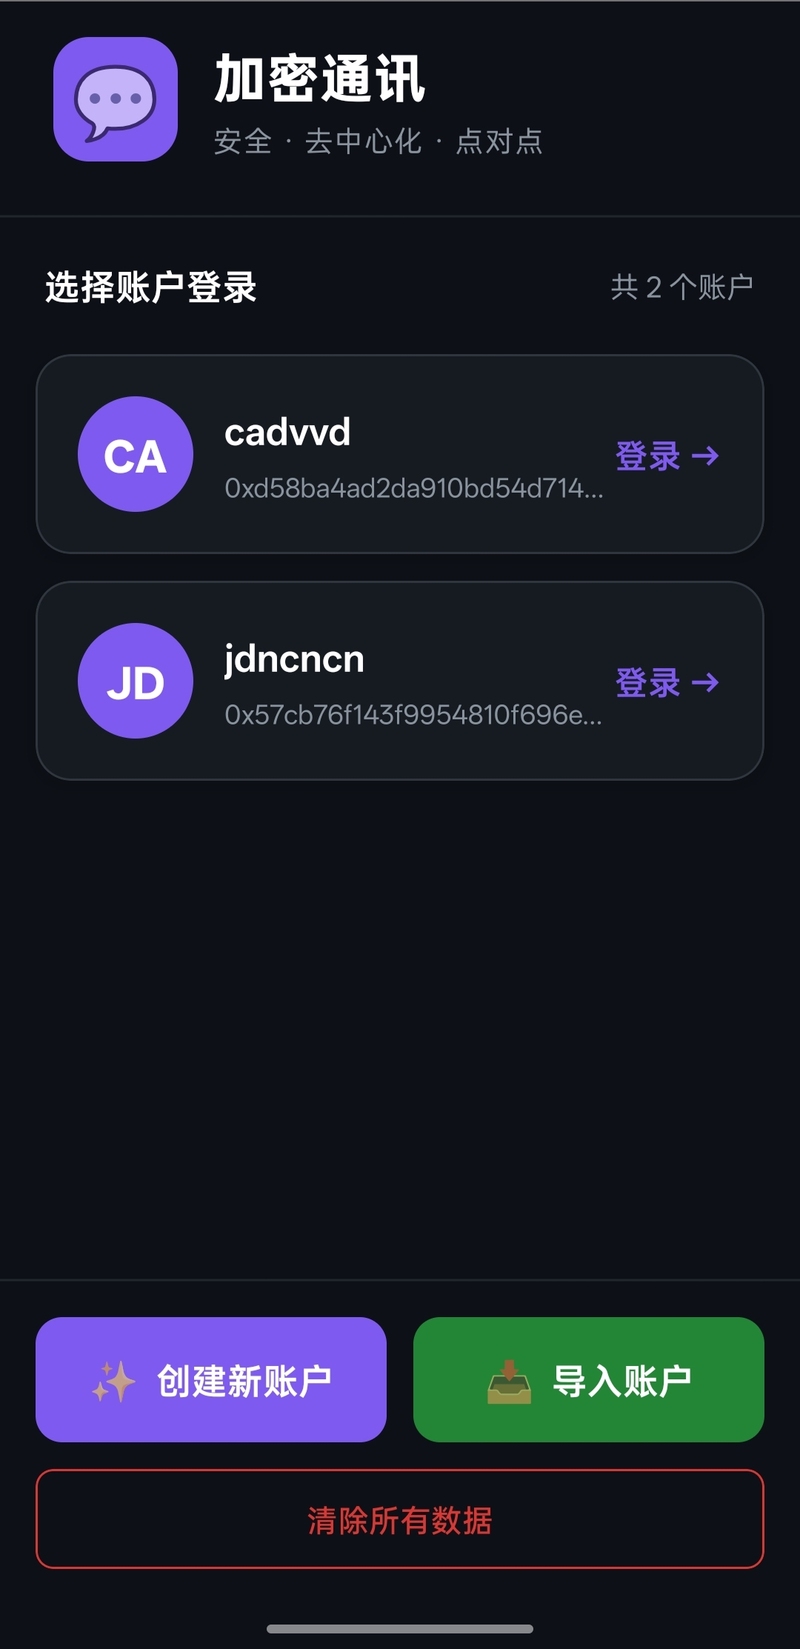This screenshot has height=1649, width=800.
Task: Select the jdncncn account name
Action: point(294,660)
